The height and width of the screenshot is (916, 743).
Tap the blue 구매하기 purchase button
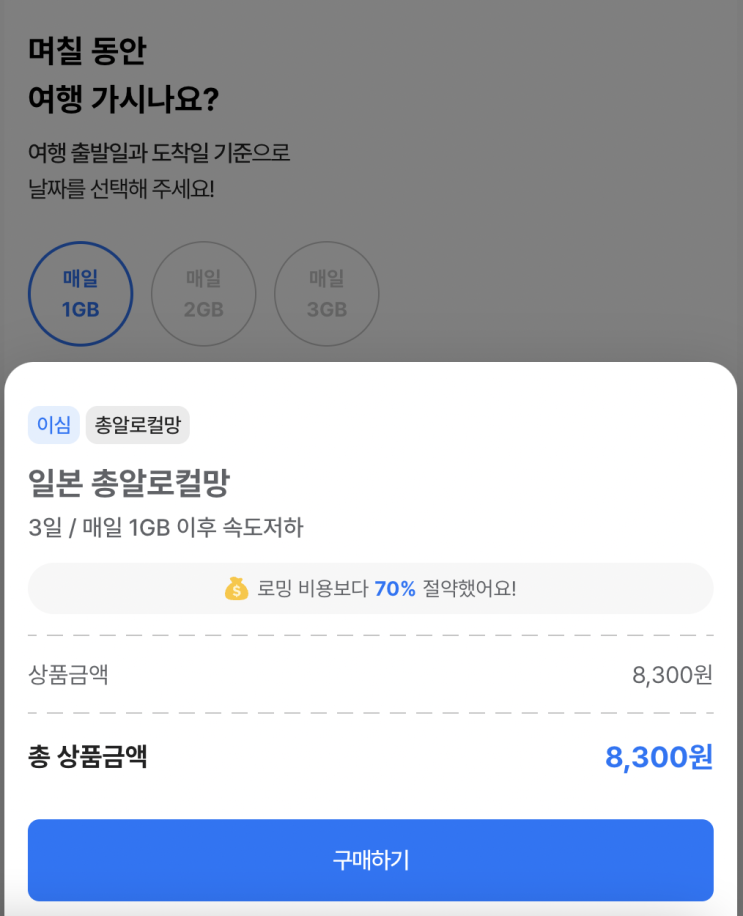371,860
